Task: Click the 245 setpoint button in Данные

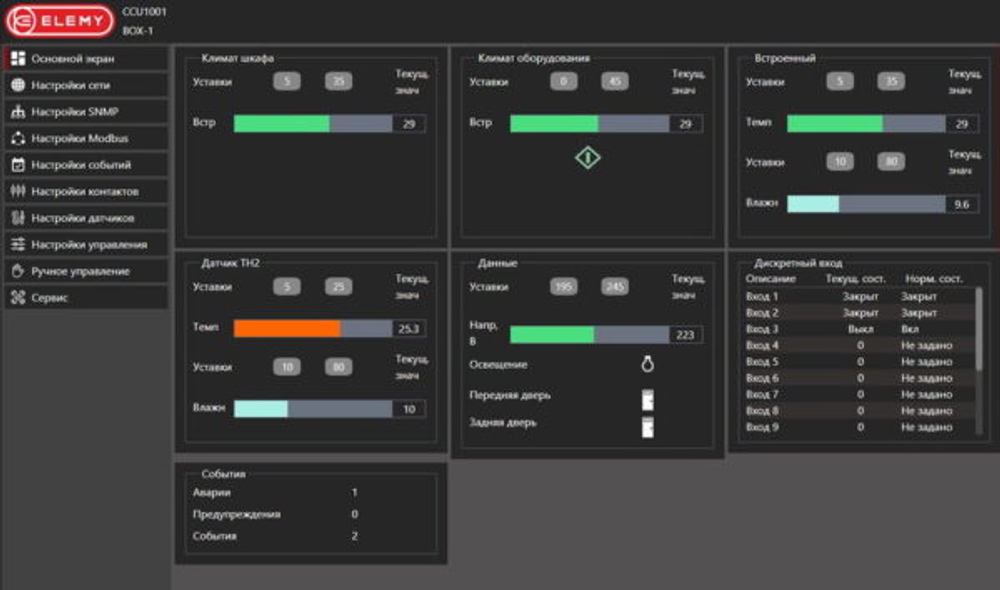Action: click(x=615, y=287)
